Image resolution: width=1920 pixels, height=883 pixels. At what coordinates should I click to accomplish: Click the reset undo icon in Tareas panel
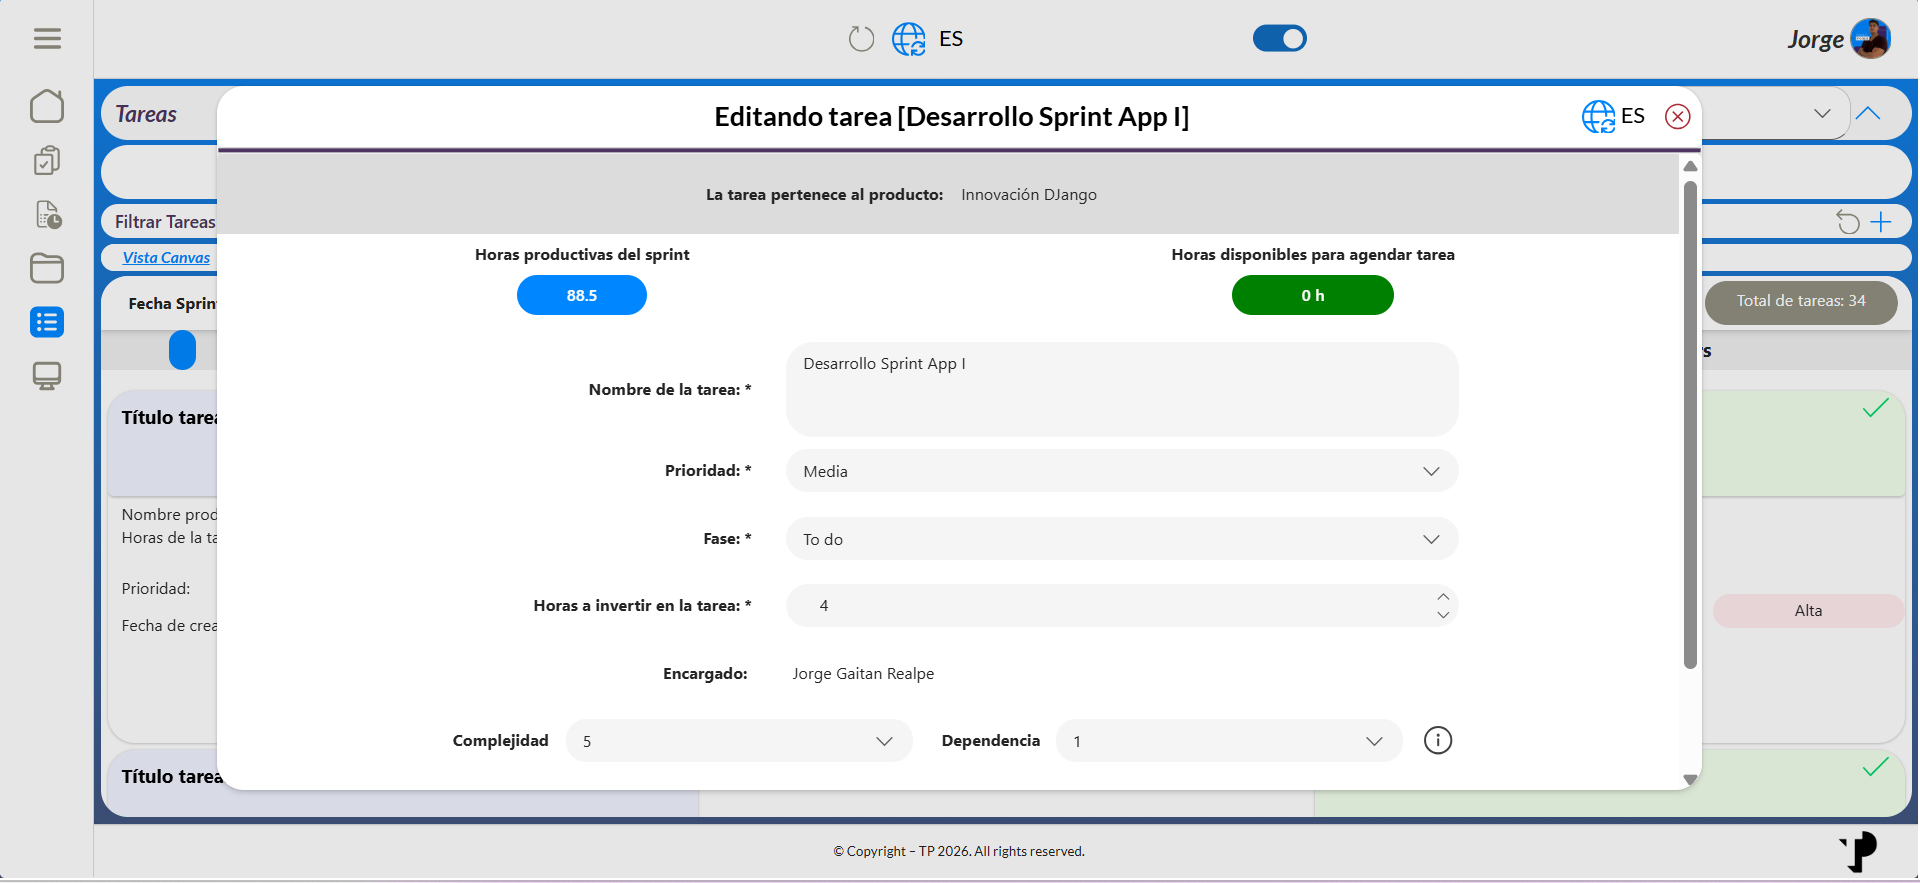1848,221
